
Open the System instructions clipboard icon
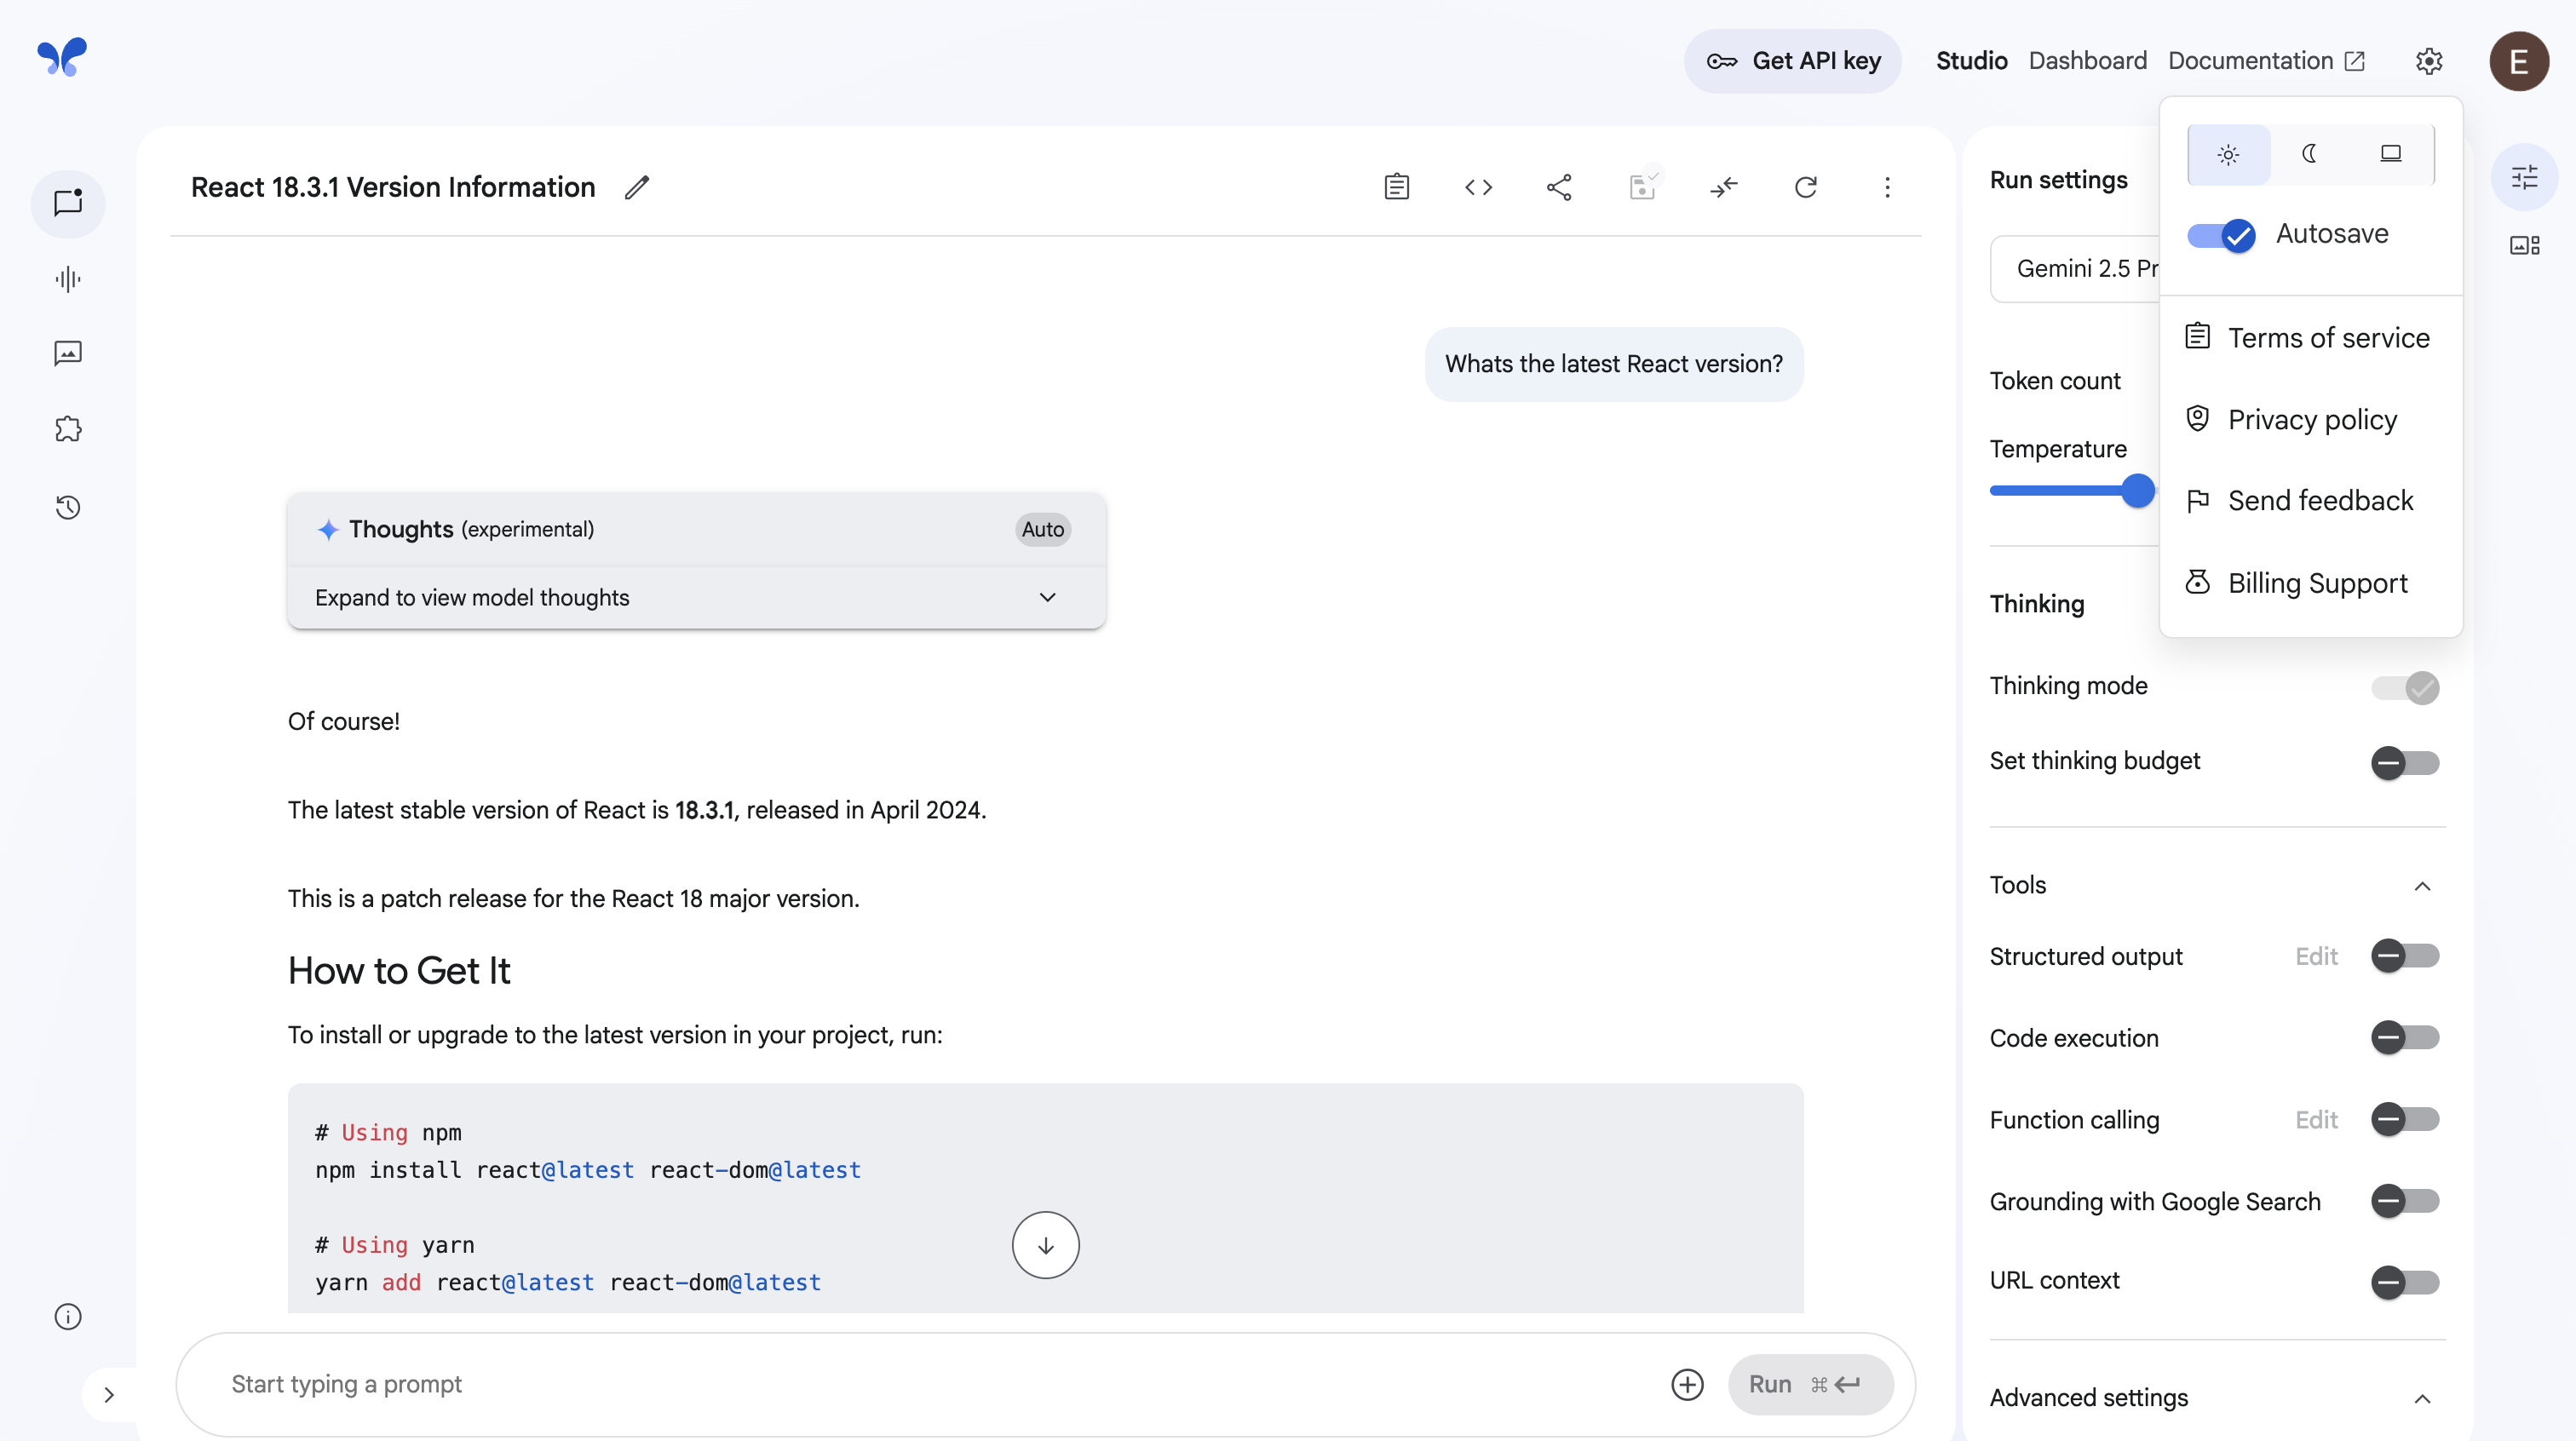[x=1397, y=187]
